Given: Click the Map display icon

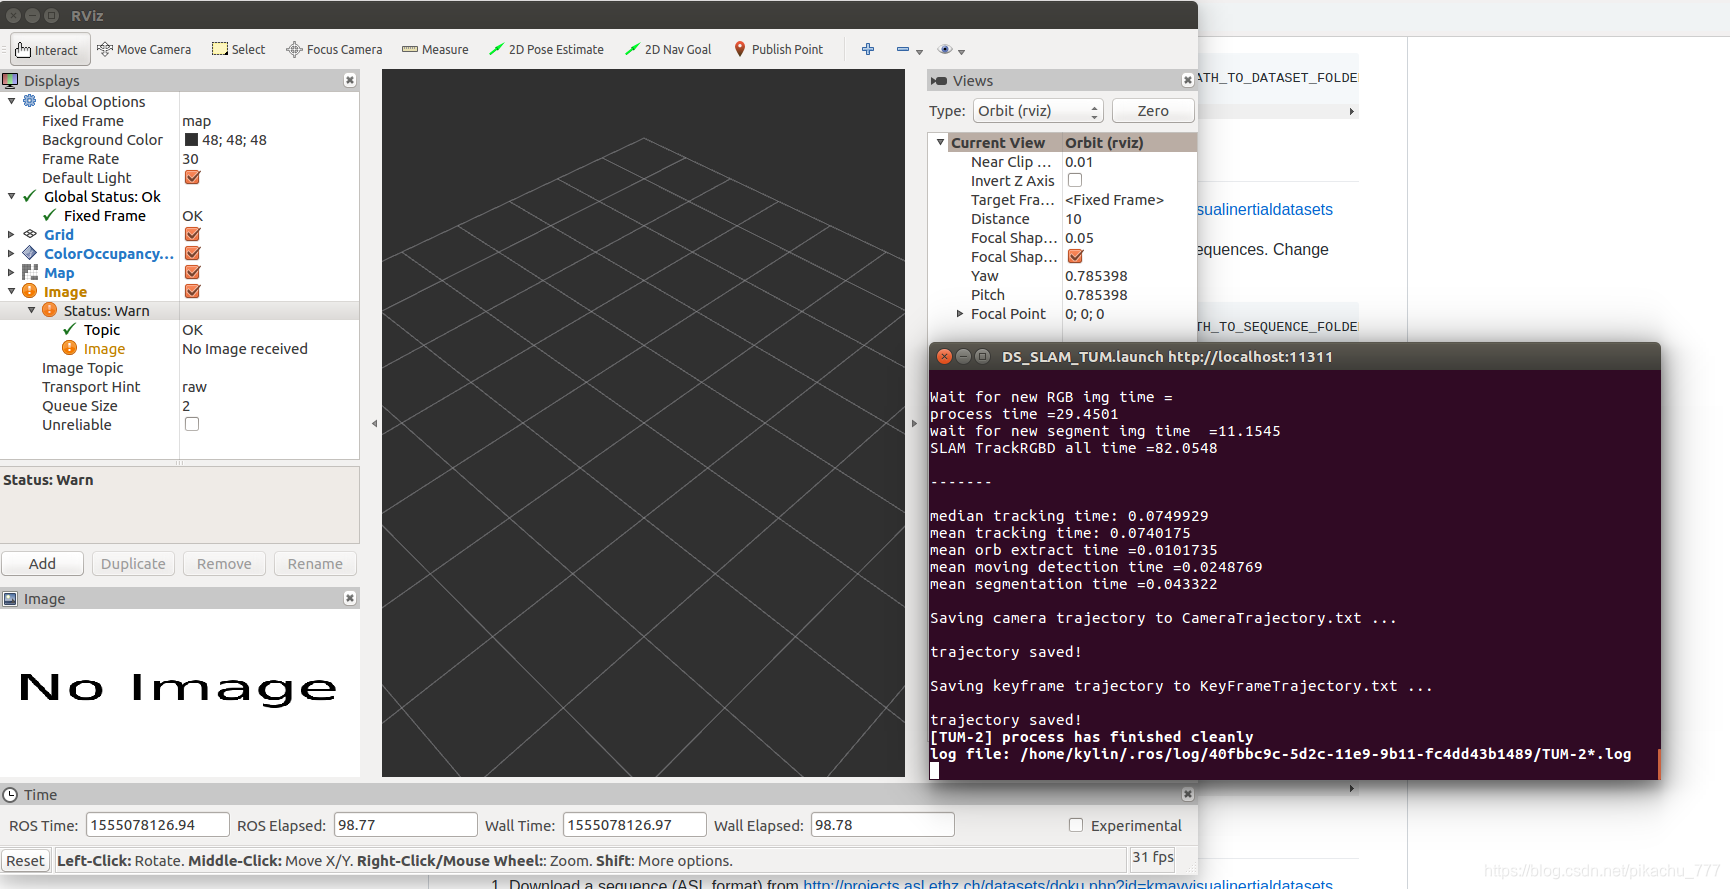Looking at the screenshot, I should (x=30, y=272).
